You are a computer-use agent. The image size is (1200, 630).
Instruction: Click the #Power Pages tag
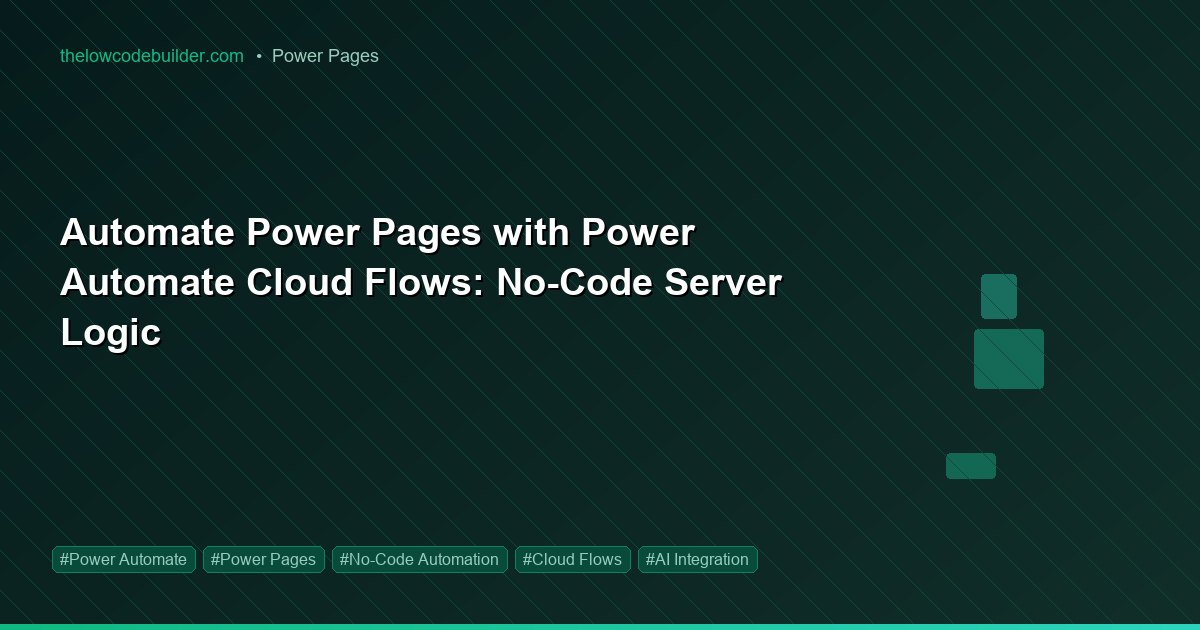(x=264, y=559)
